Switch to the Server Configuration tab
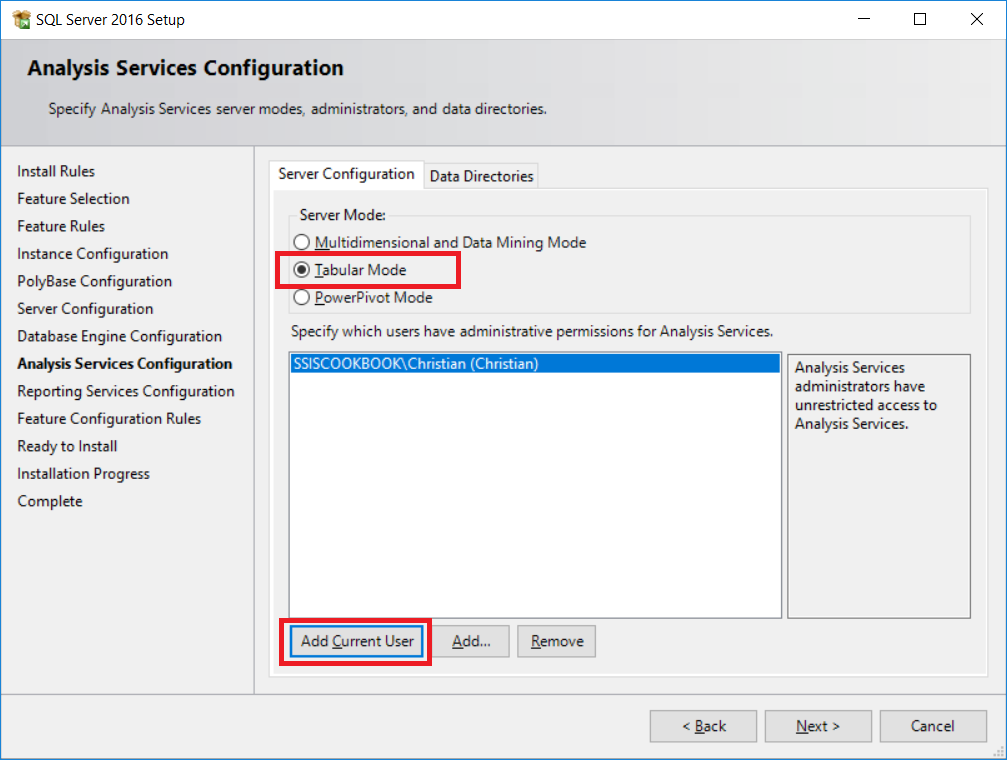 (346, 174)
